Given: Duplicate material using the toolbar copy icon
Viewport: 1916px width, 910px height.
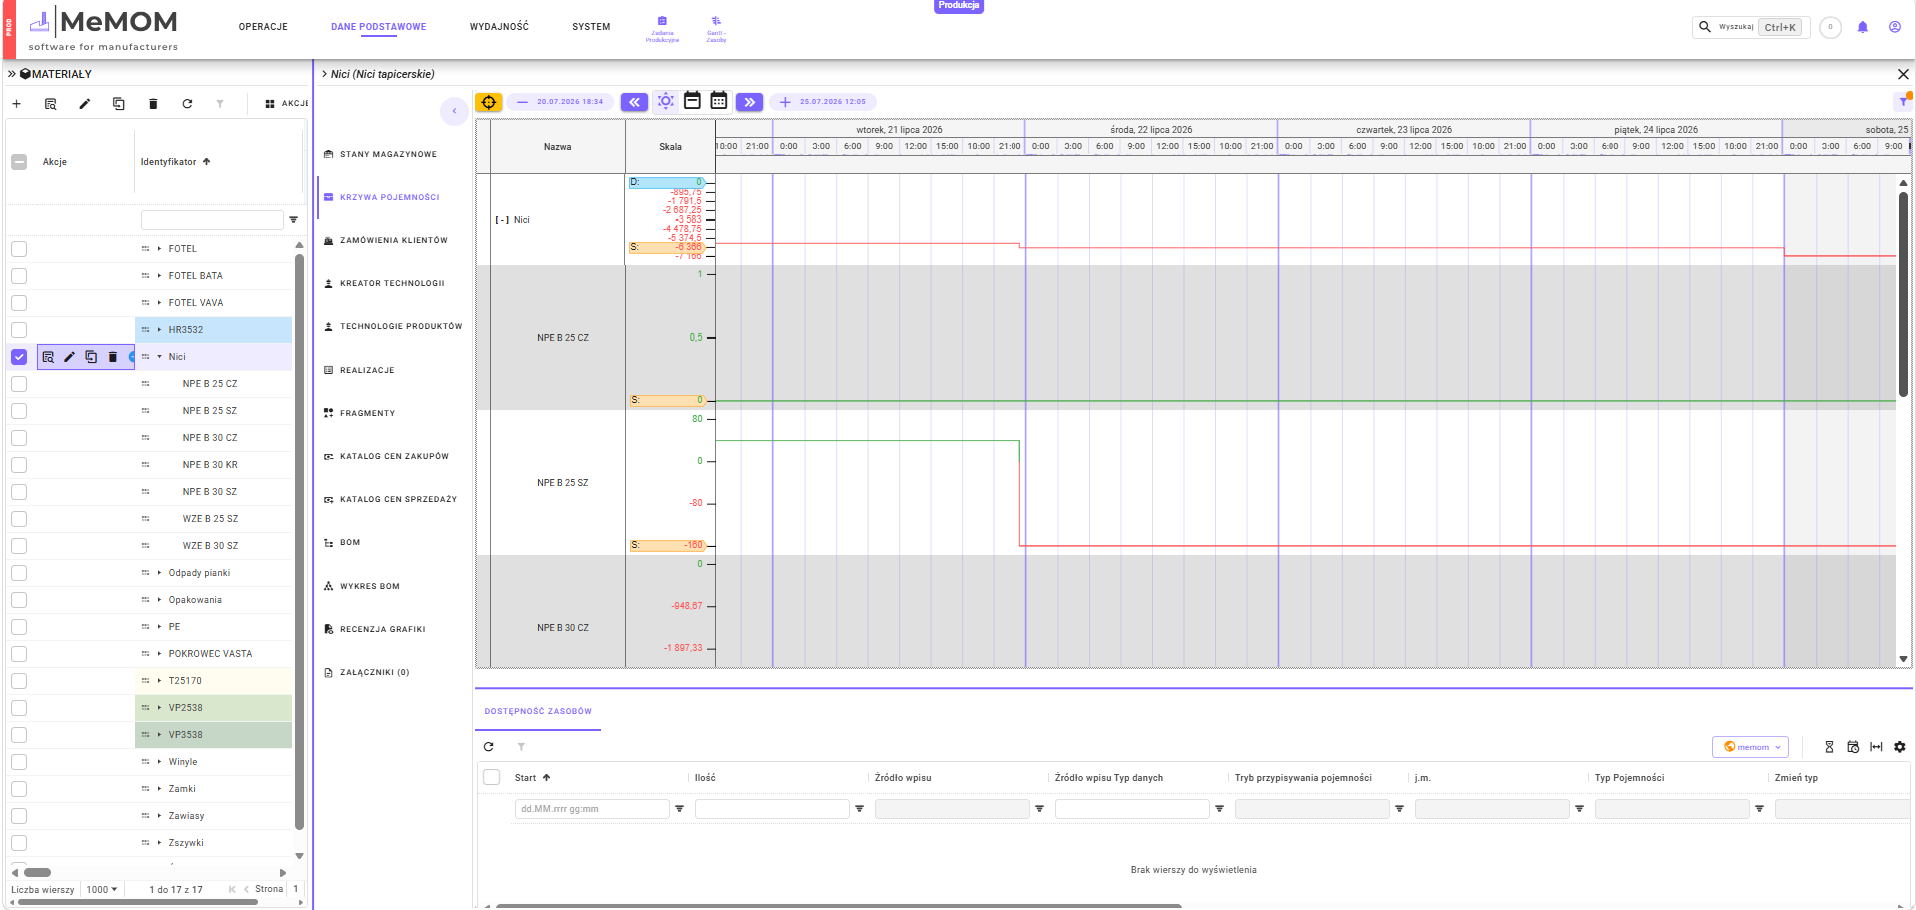Looking at the screenshot, I should pyautogui.click(x=119, y=104).
